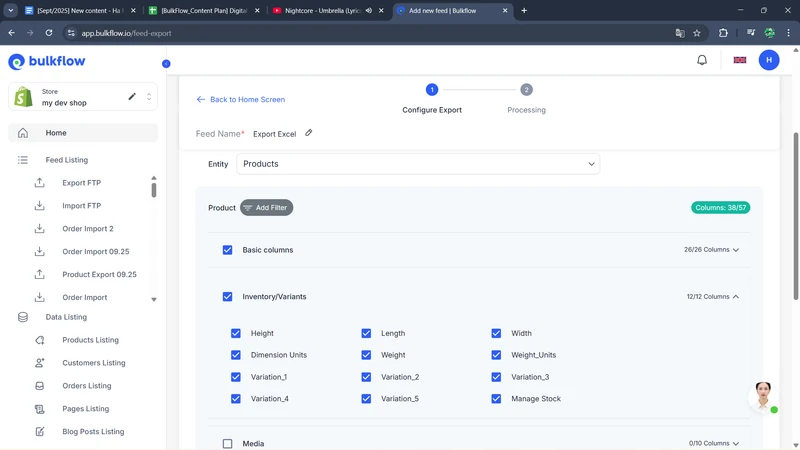The width and height of the screenshot is (800, 450).
Task: Collapse sidebar with blue arrow button
Action: (166, 64)
